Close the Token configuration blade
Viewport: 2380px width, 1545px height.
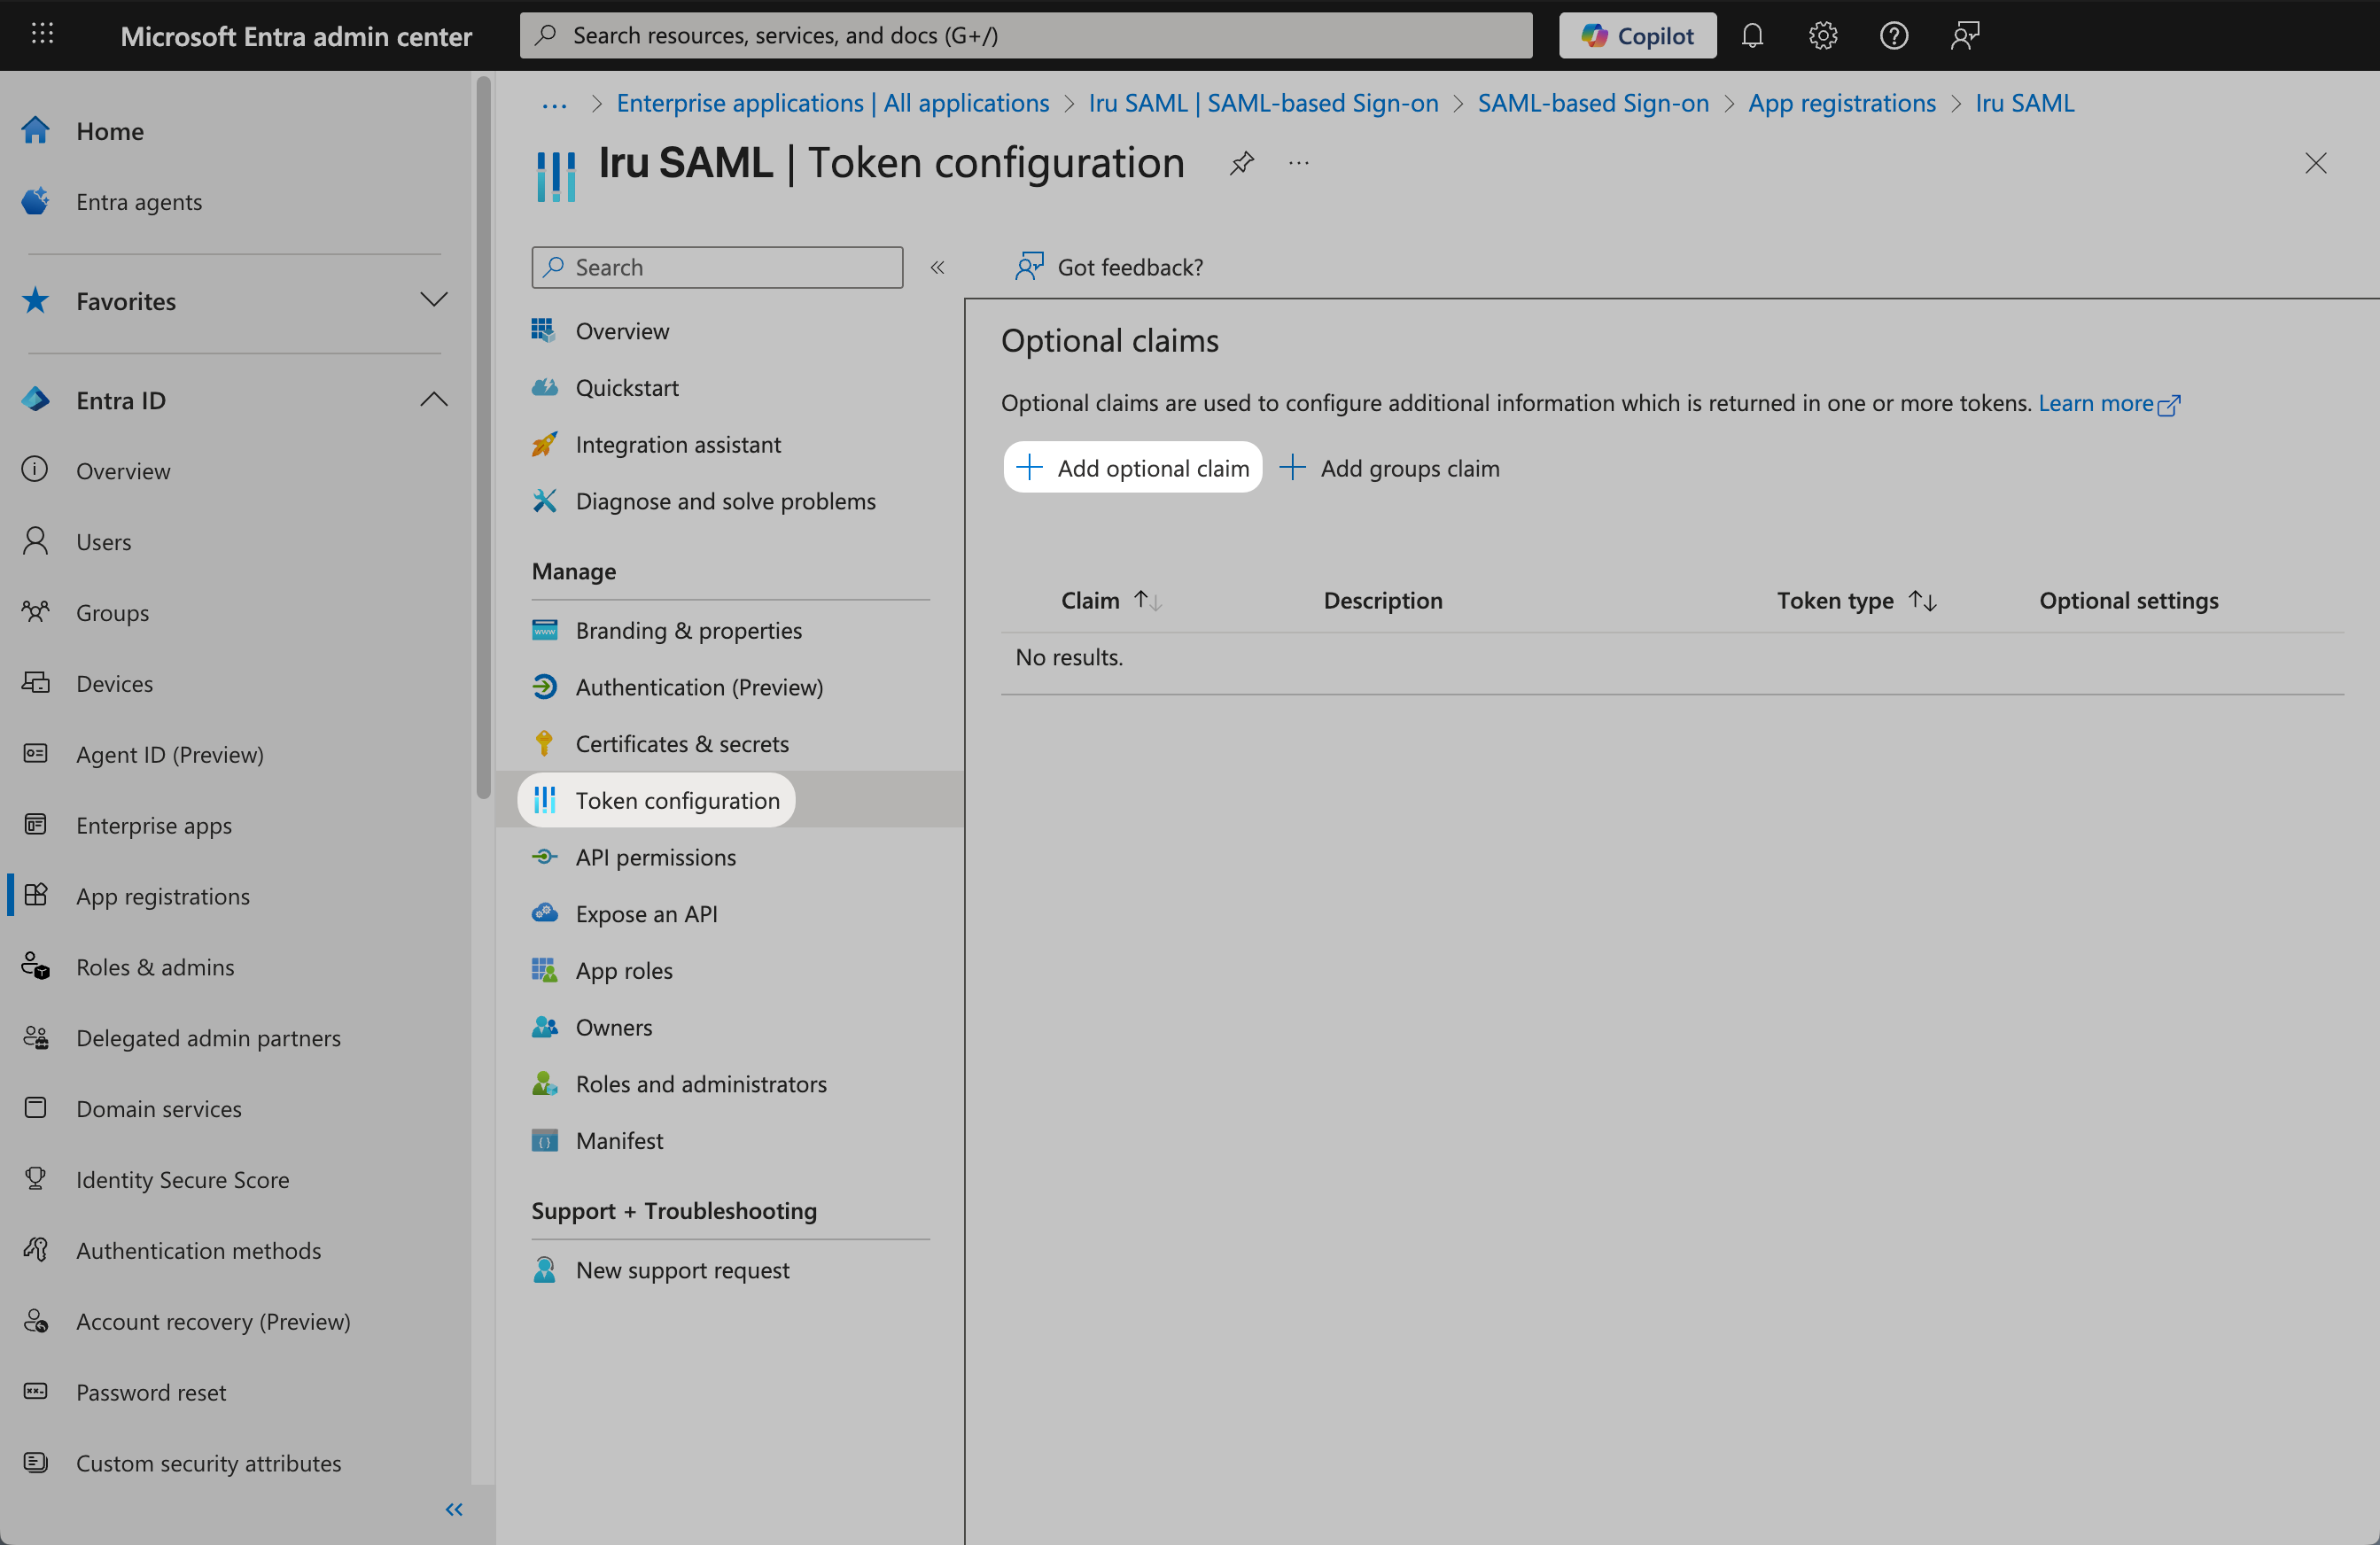coord(2316,163)
